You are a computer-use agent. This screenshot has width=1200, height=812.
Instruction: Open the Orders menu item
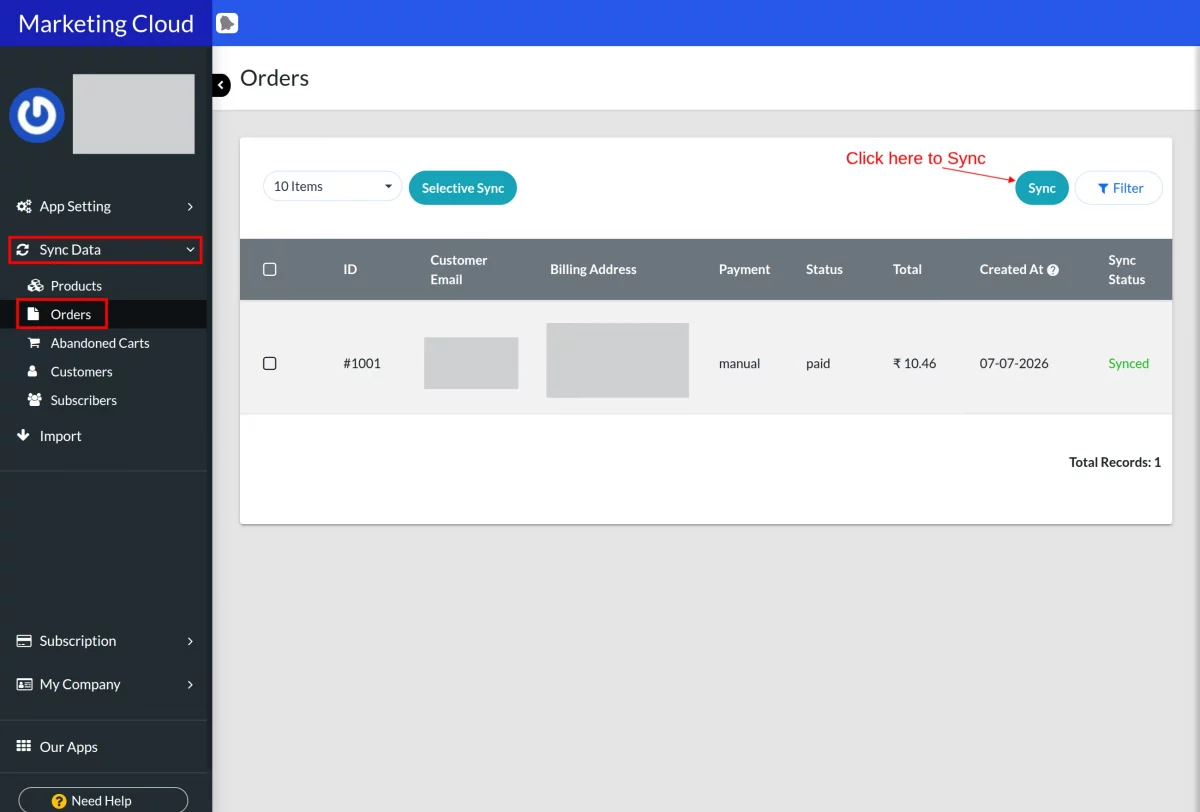pyautogui.click(x=71, y=314)
